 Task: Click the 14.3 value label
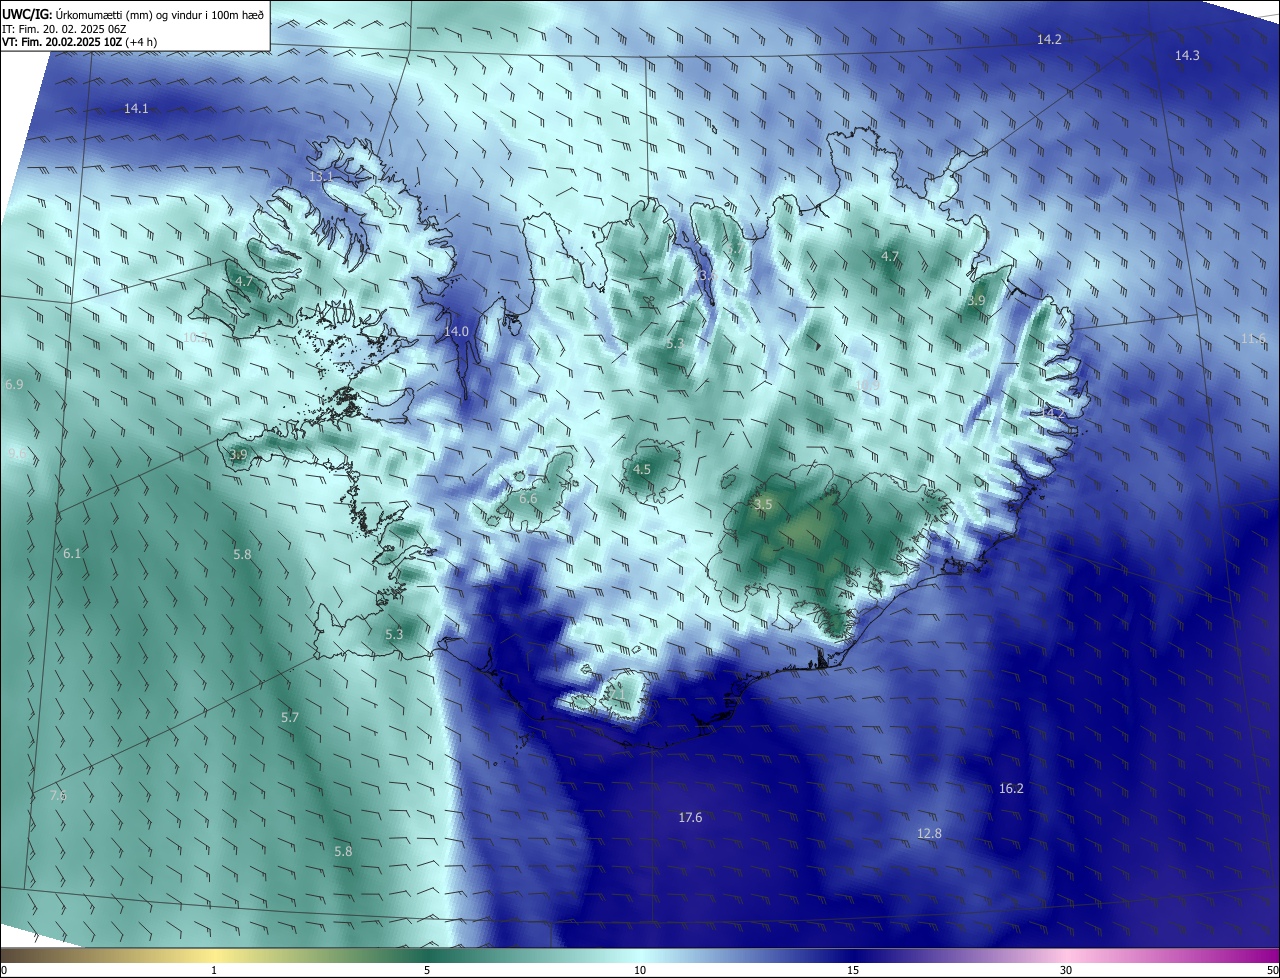1187,56
